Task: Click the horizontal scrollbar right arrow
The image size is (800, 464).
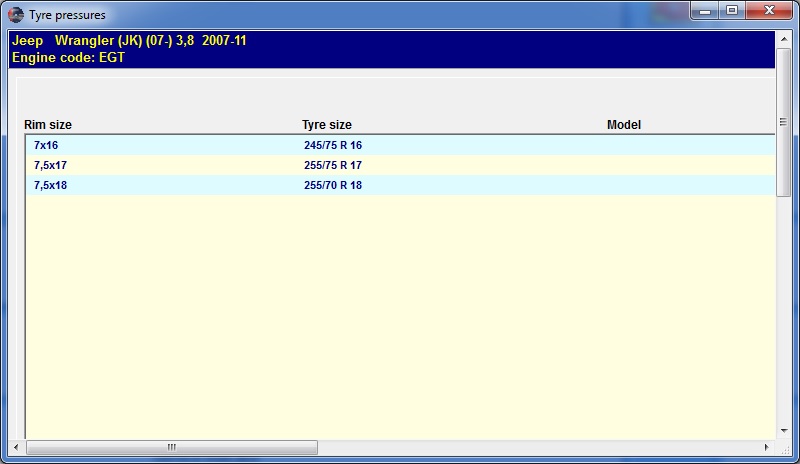Action: point(767,447)
